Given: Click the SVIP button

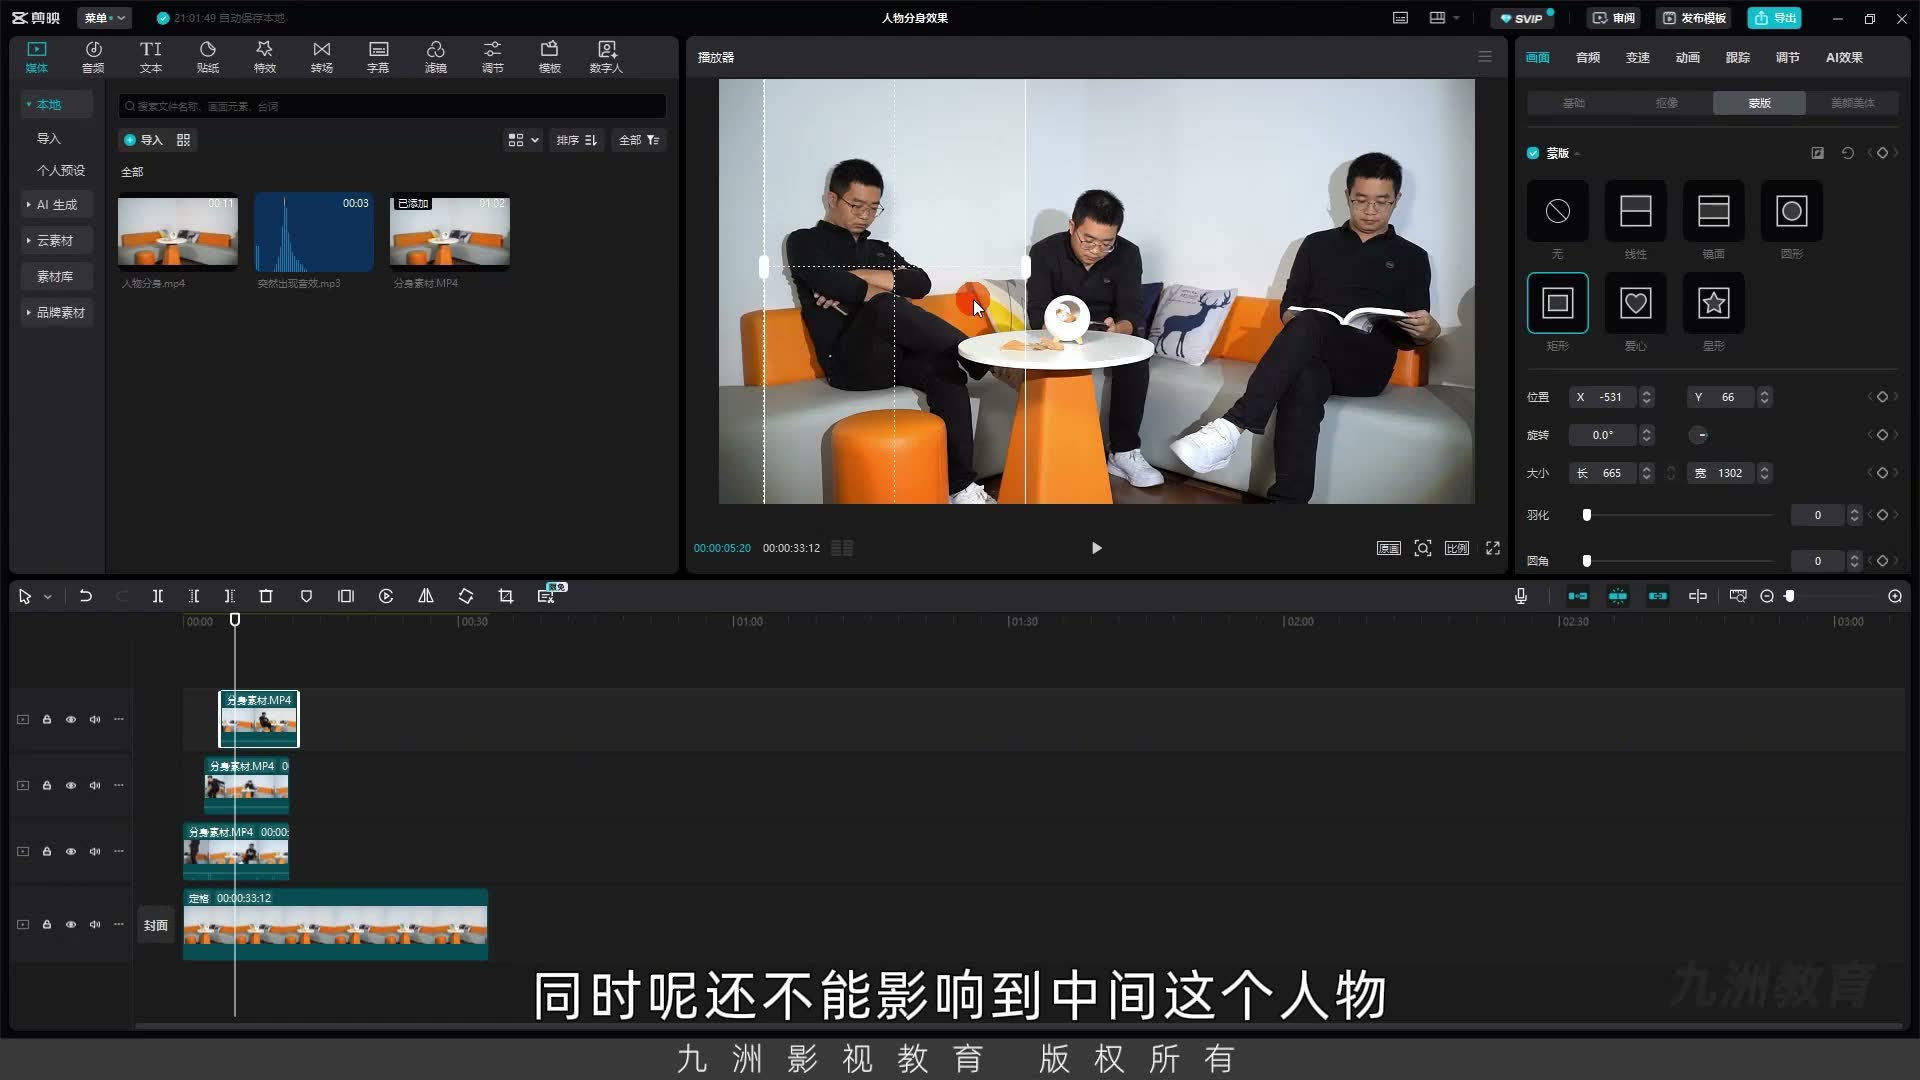Looking at the screenshot, I should (1521, 18).
